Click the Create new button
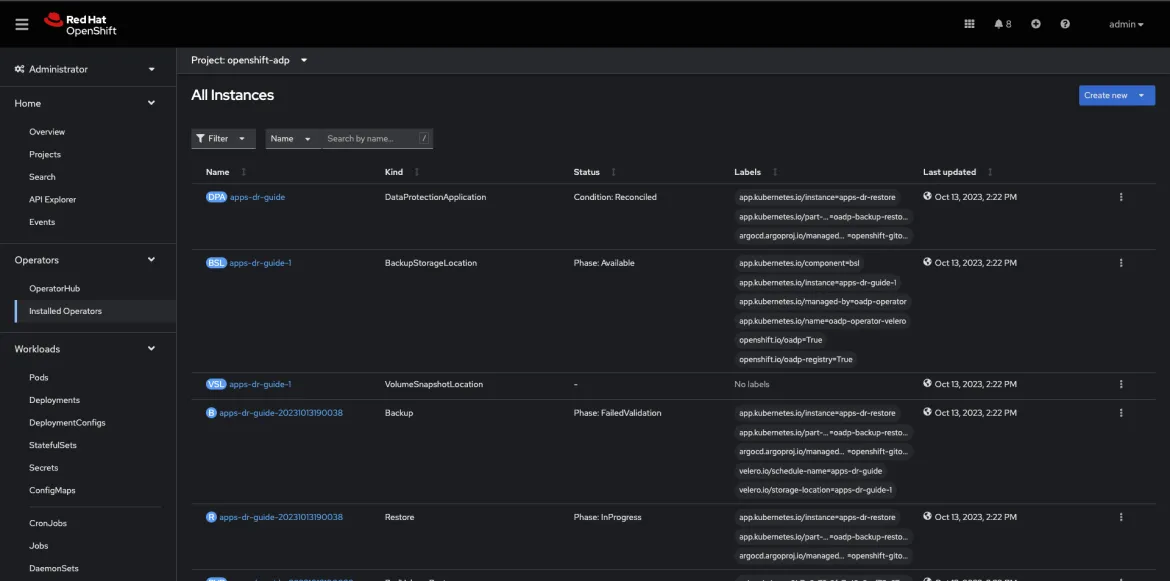Viewport: 1170px width, 581px height. pos(1105,95)
